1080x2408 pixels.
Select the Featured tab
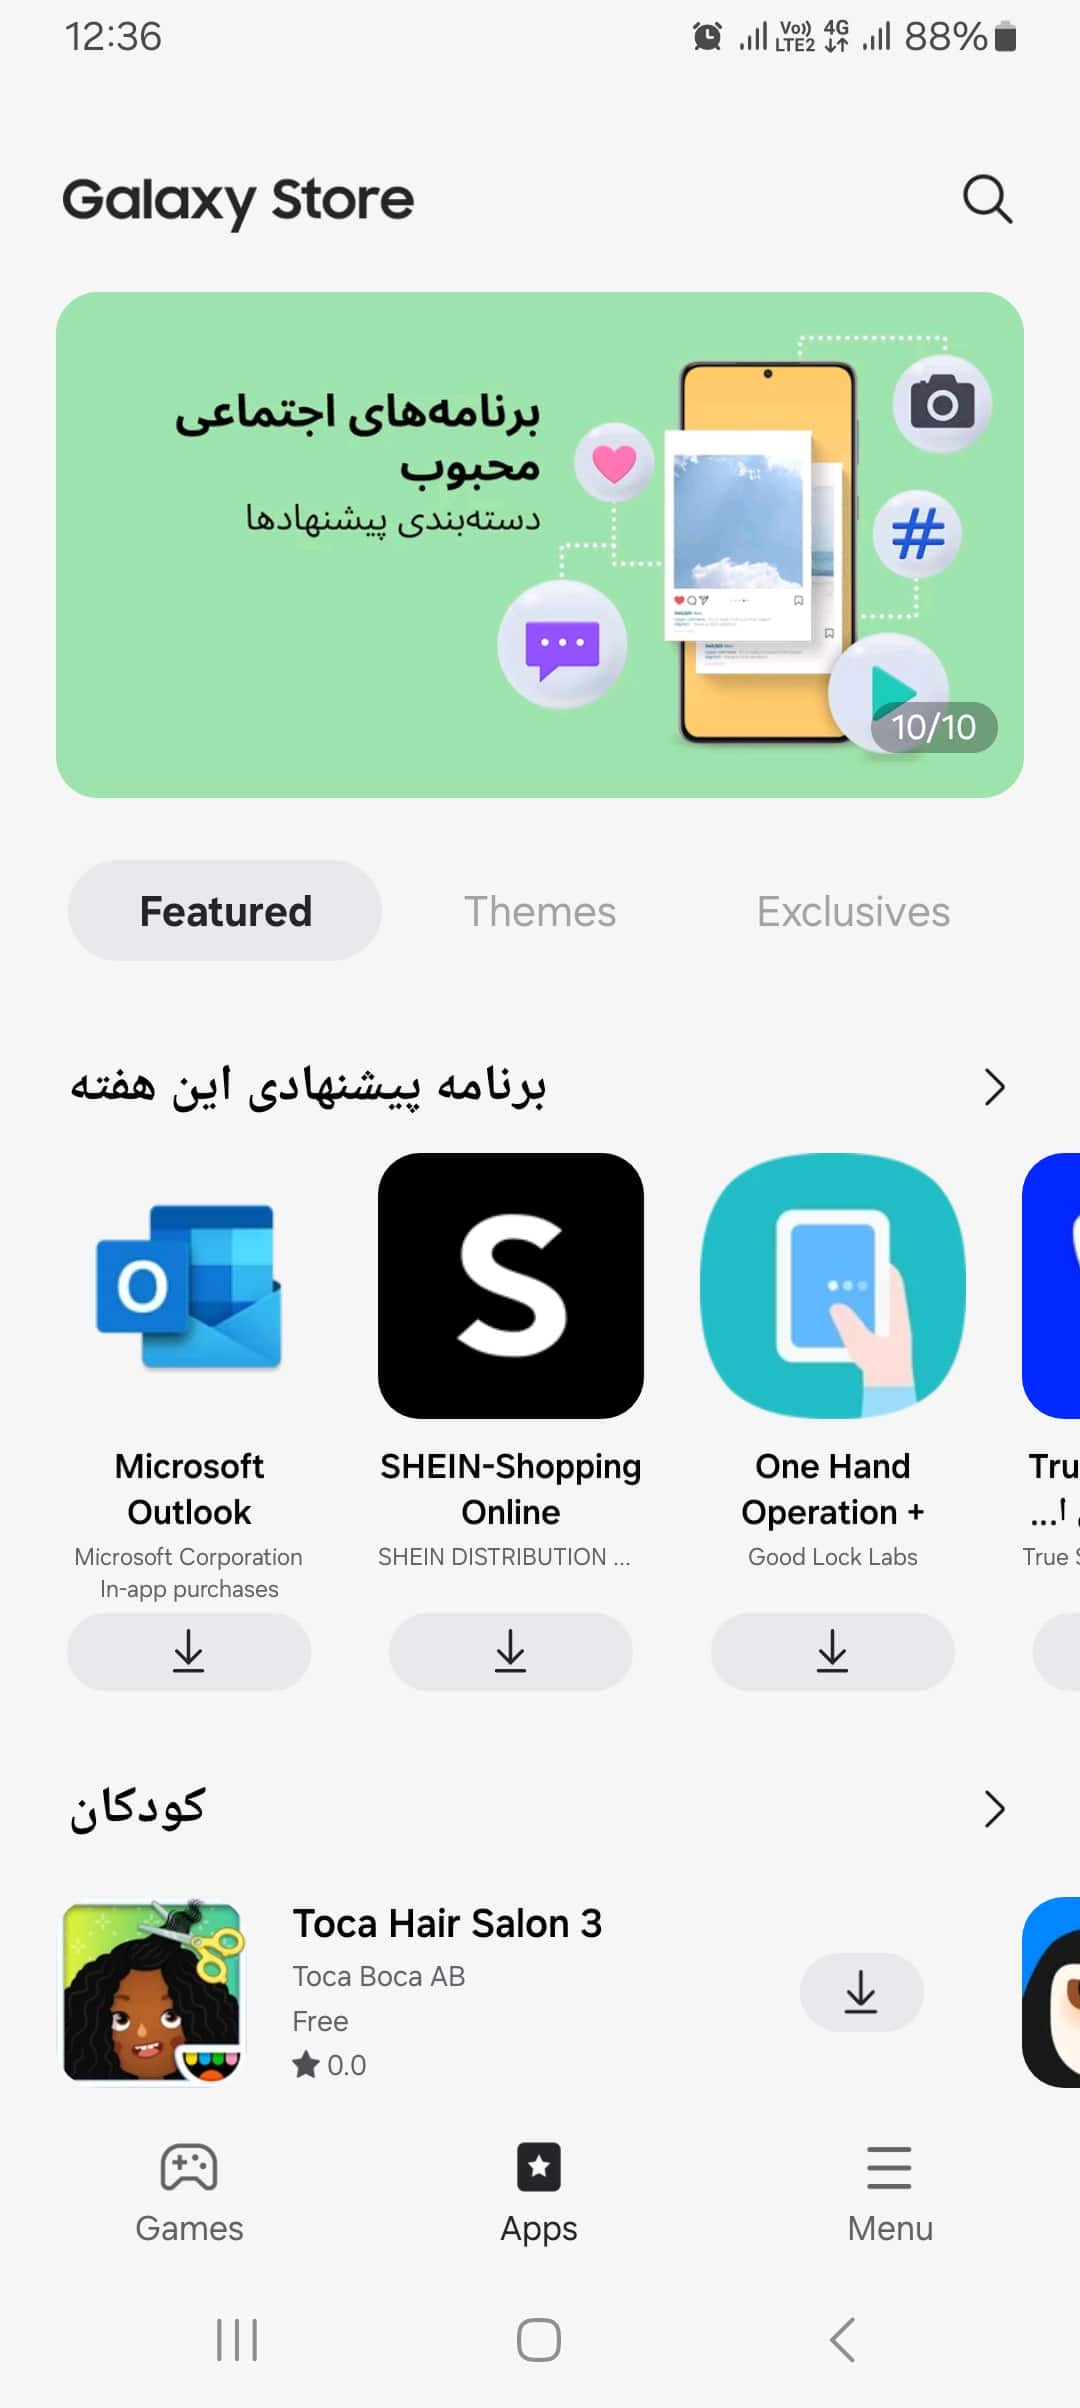tap(225, 911)
